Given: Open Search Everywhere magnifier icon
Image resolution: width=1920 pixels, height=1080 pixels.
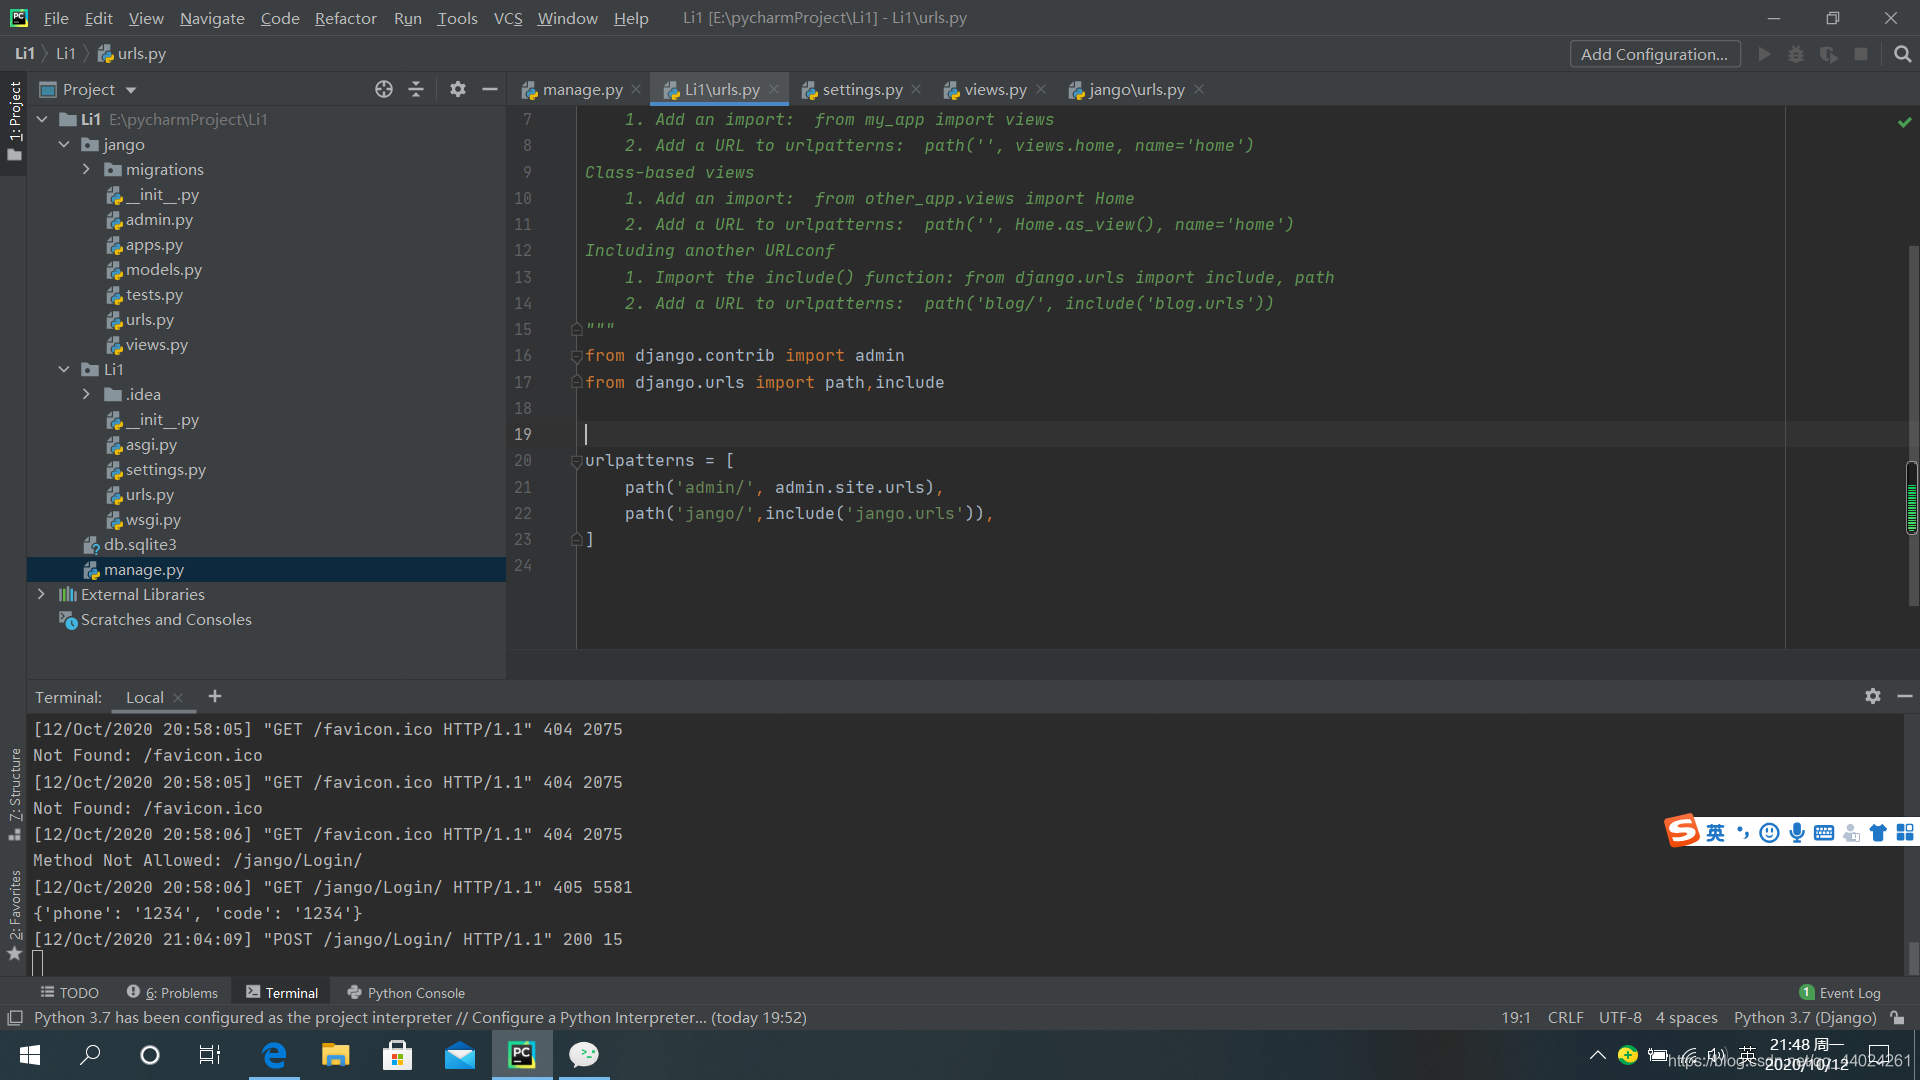Looking at the screenshot, I should click(x=1902, y=54).
